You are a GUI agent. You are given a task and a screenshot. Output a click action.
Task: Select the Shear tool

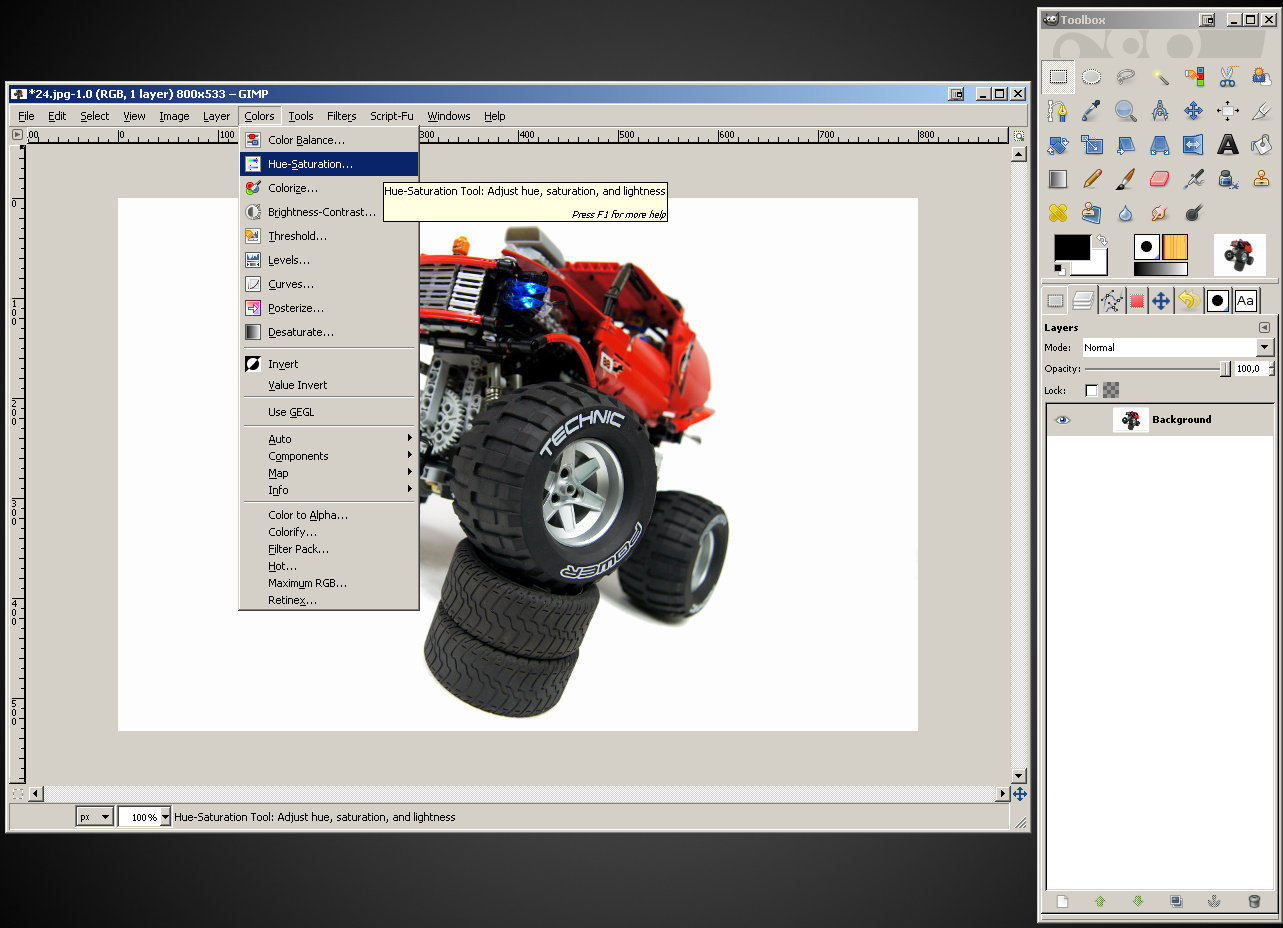(1126, 144)
